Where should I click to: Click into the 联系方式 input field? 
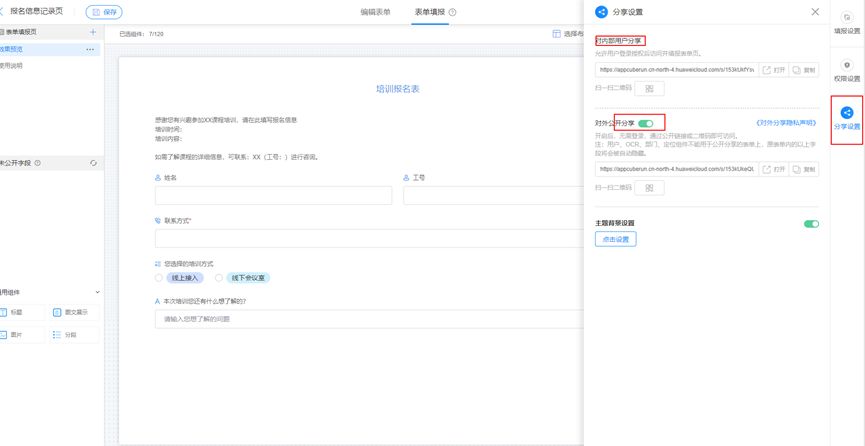pyautogui.click(x=369, y=238)
